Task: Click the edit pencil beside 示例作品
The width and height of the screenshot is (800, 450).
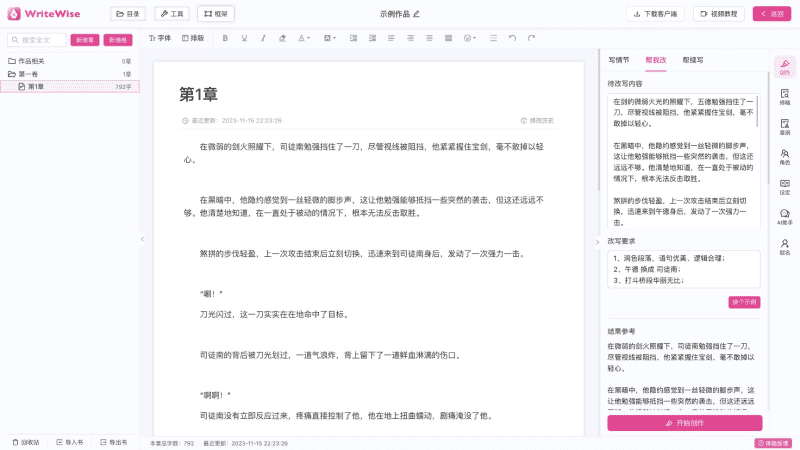Action: coord(417,14)
